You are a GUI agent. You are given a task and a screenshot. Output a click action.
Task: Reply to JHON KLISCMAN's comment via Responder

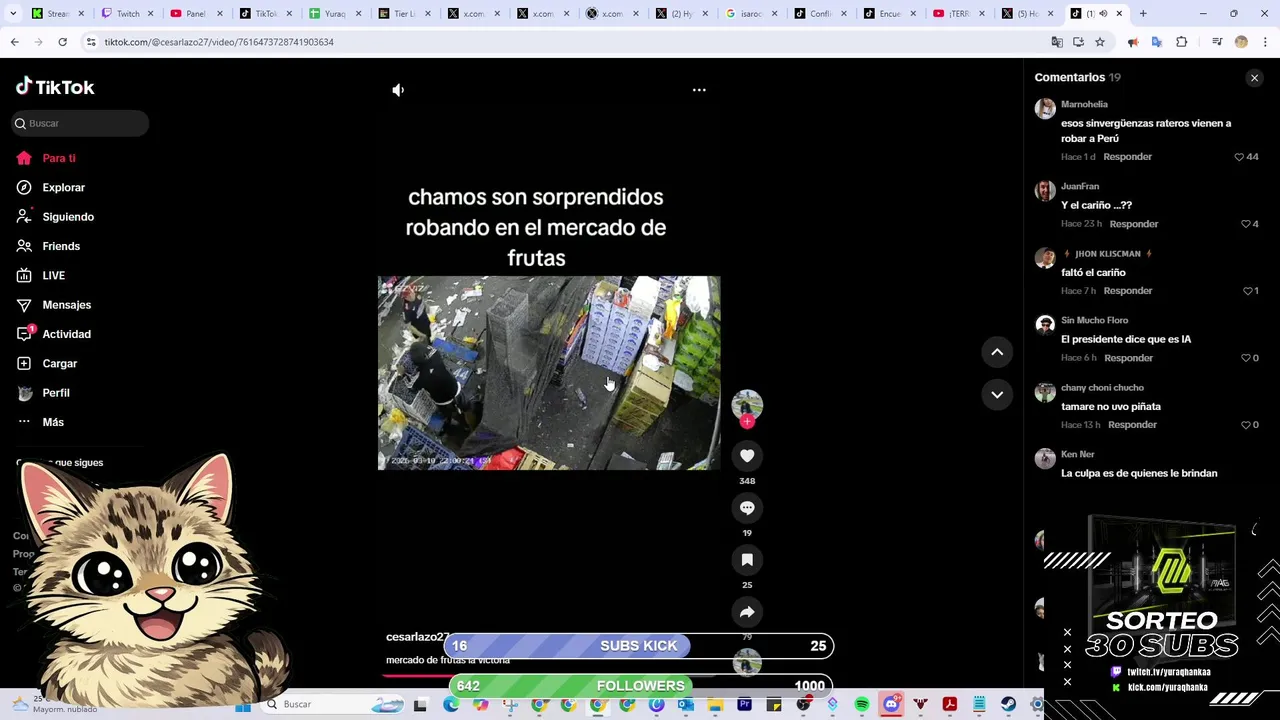[1127, 291]
